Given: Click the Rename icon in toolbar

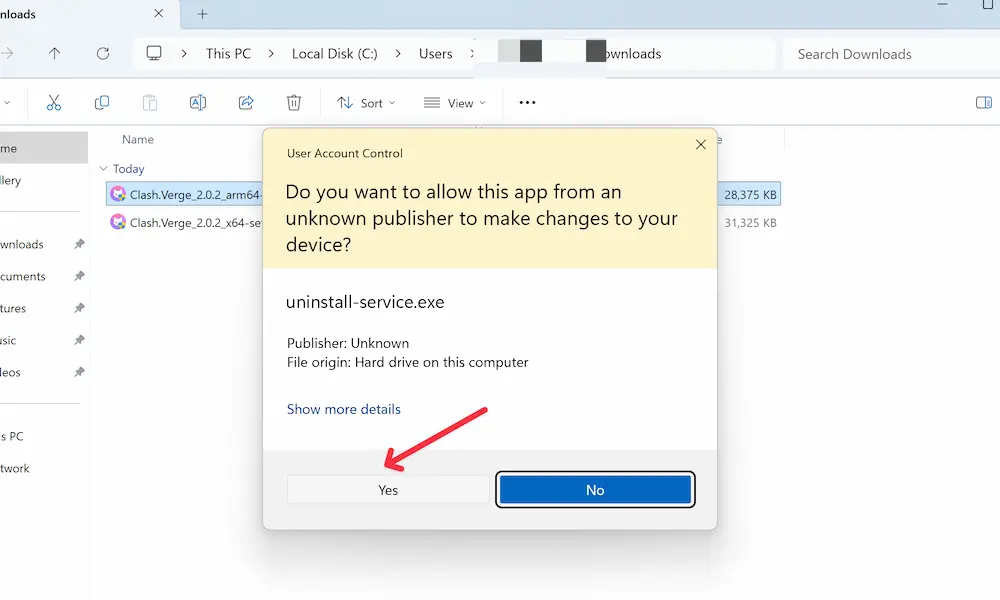Looking at the screenshot, I should (x=198, y=103).
